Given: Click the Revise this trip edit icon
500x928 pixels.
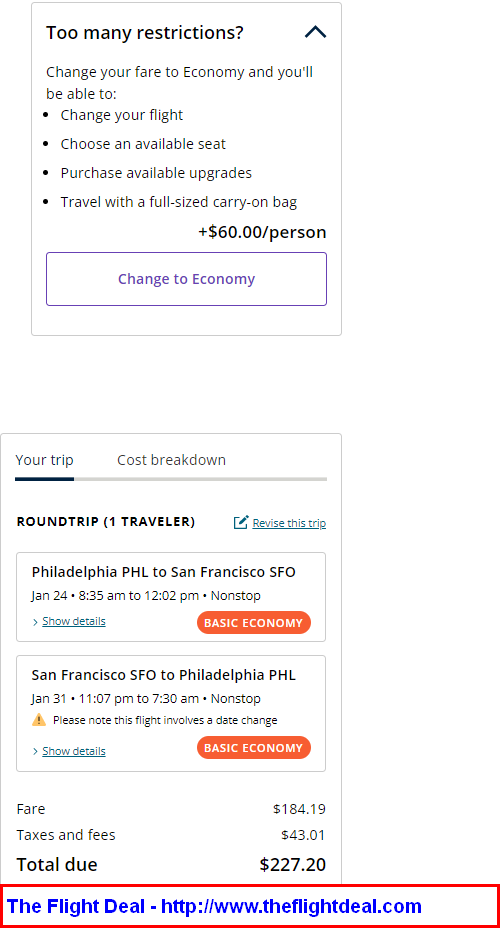Looking at the screenshot, I should coord(241,523).
